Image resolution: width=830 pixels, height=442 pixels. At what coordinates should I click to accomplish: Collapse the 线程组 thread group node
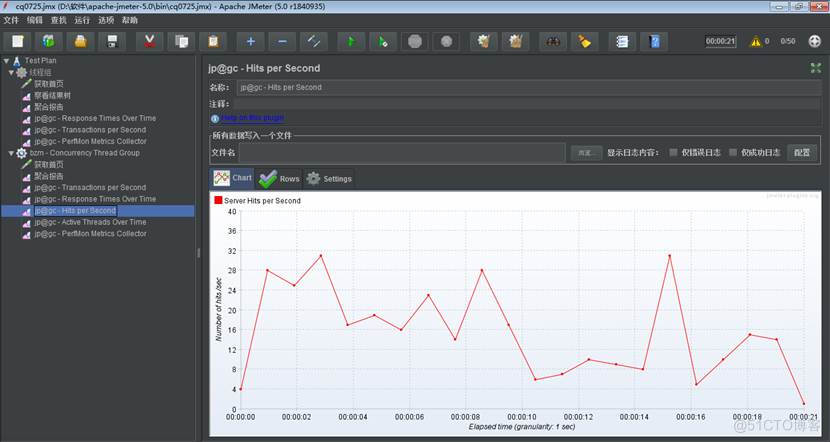click(11, 72)
